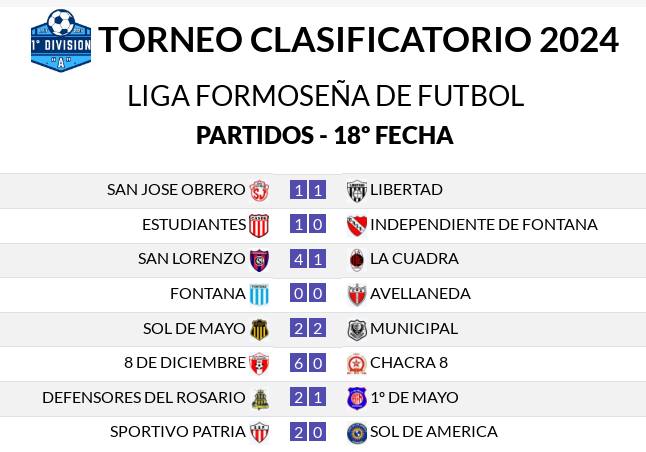This screenshot has height=452, width=646.
Task: Click the Independiente de Fontana crest
Action: tap(356, 225)
